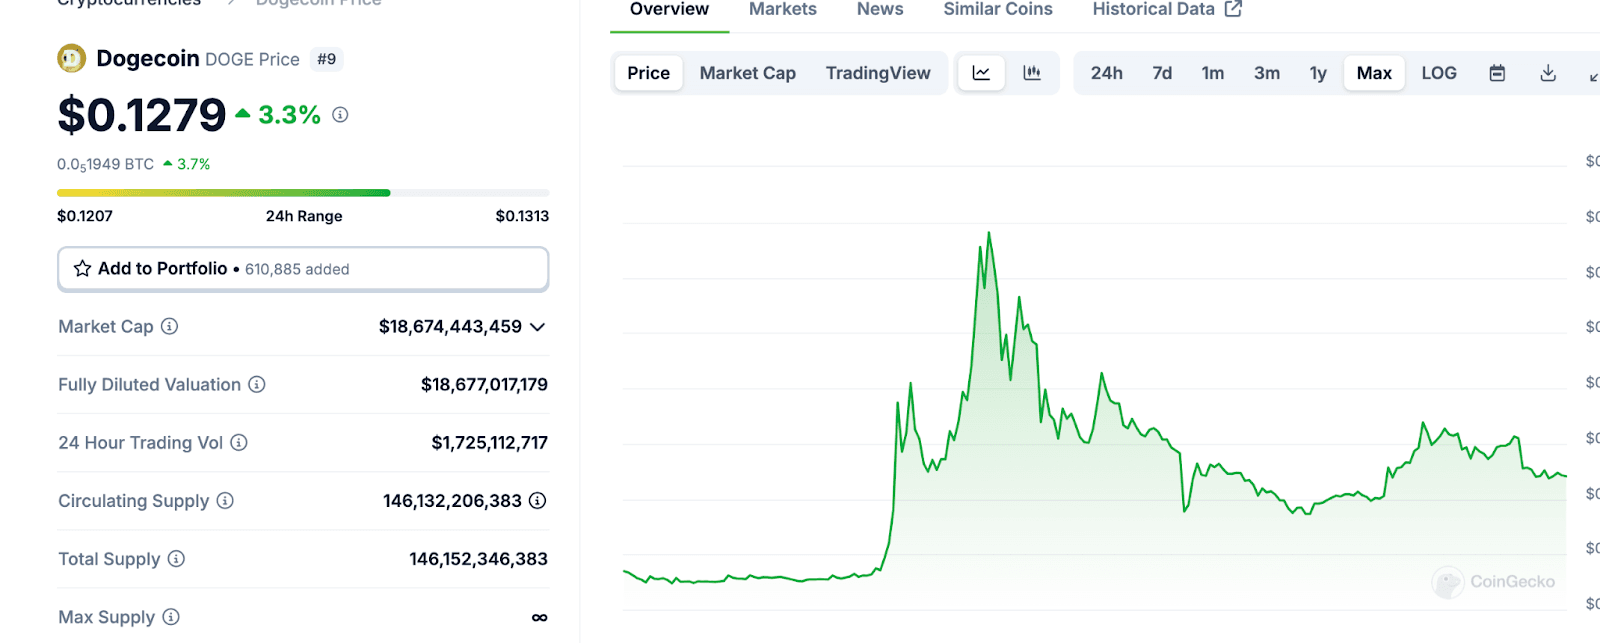Select the 1y time range

tap(1318, 73)
